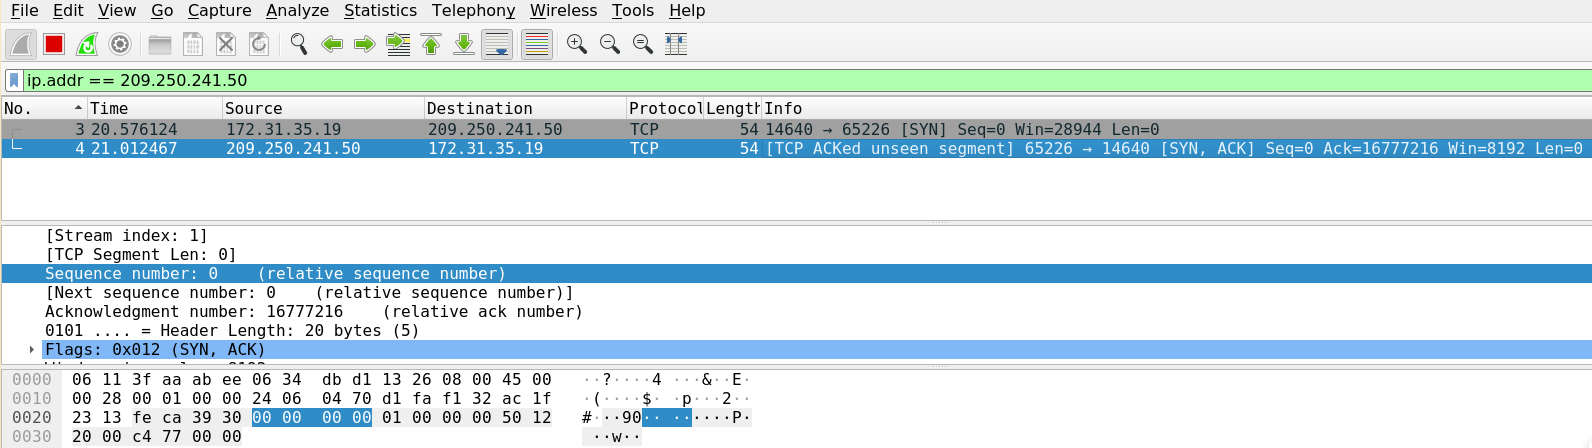
Task: Stop the running packet capture
Action: point(54,44)
